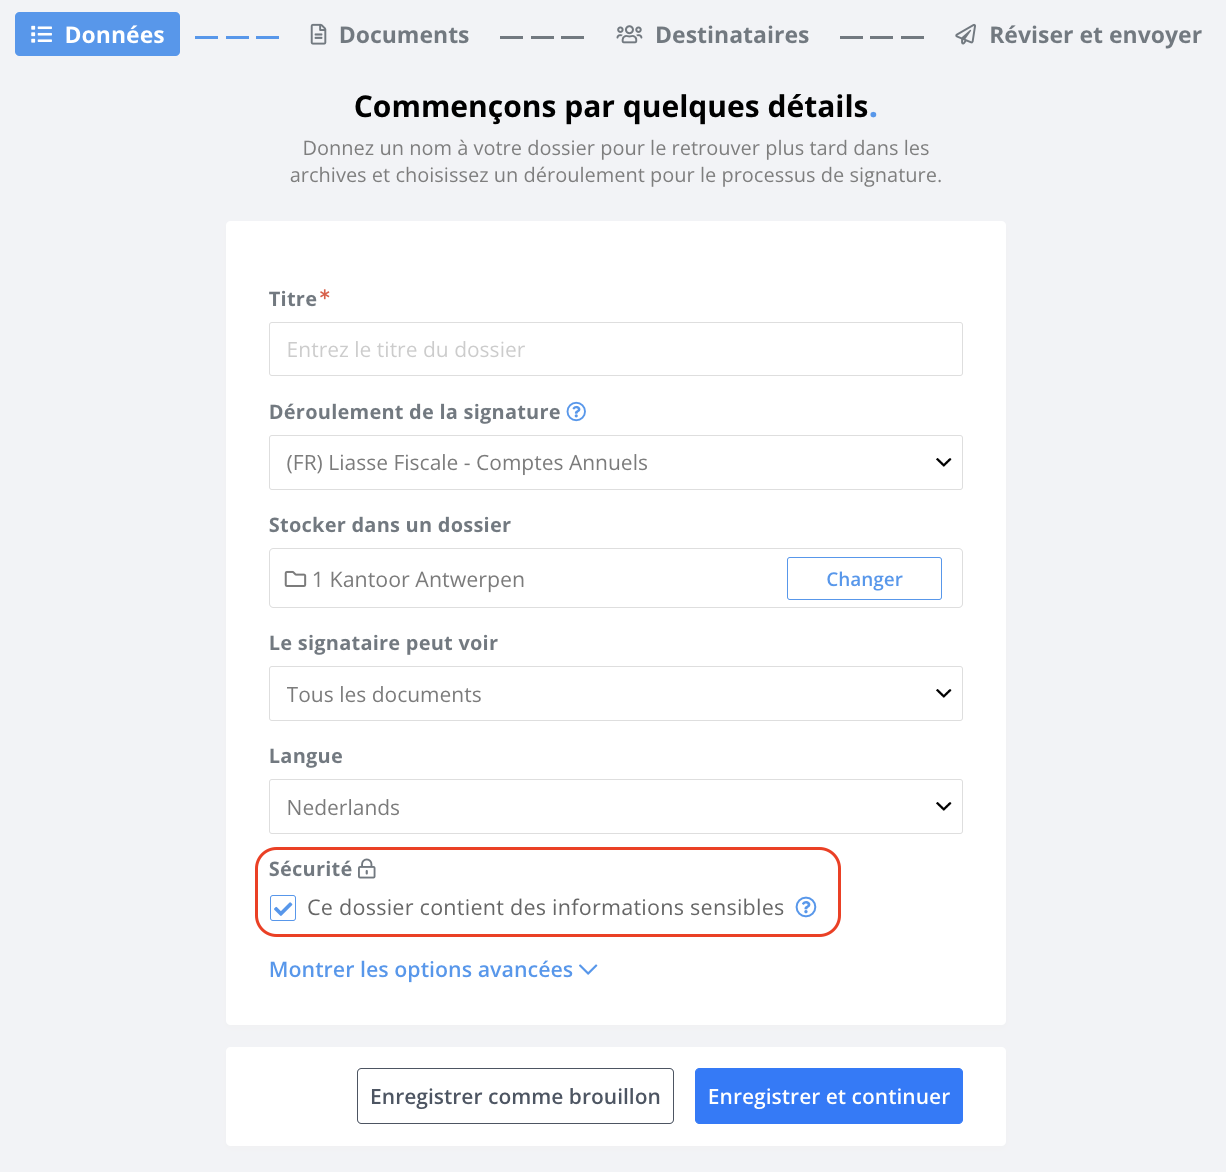Click the Titre input field

(x=616, y=349)
